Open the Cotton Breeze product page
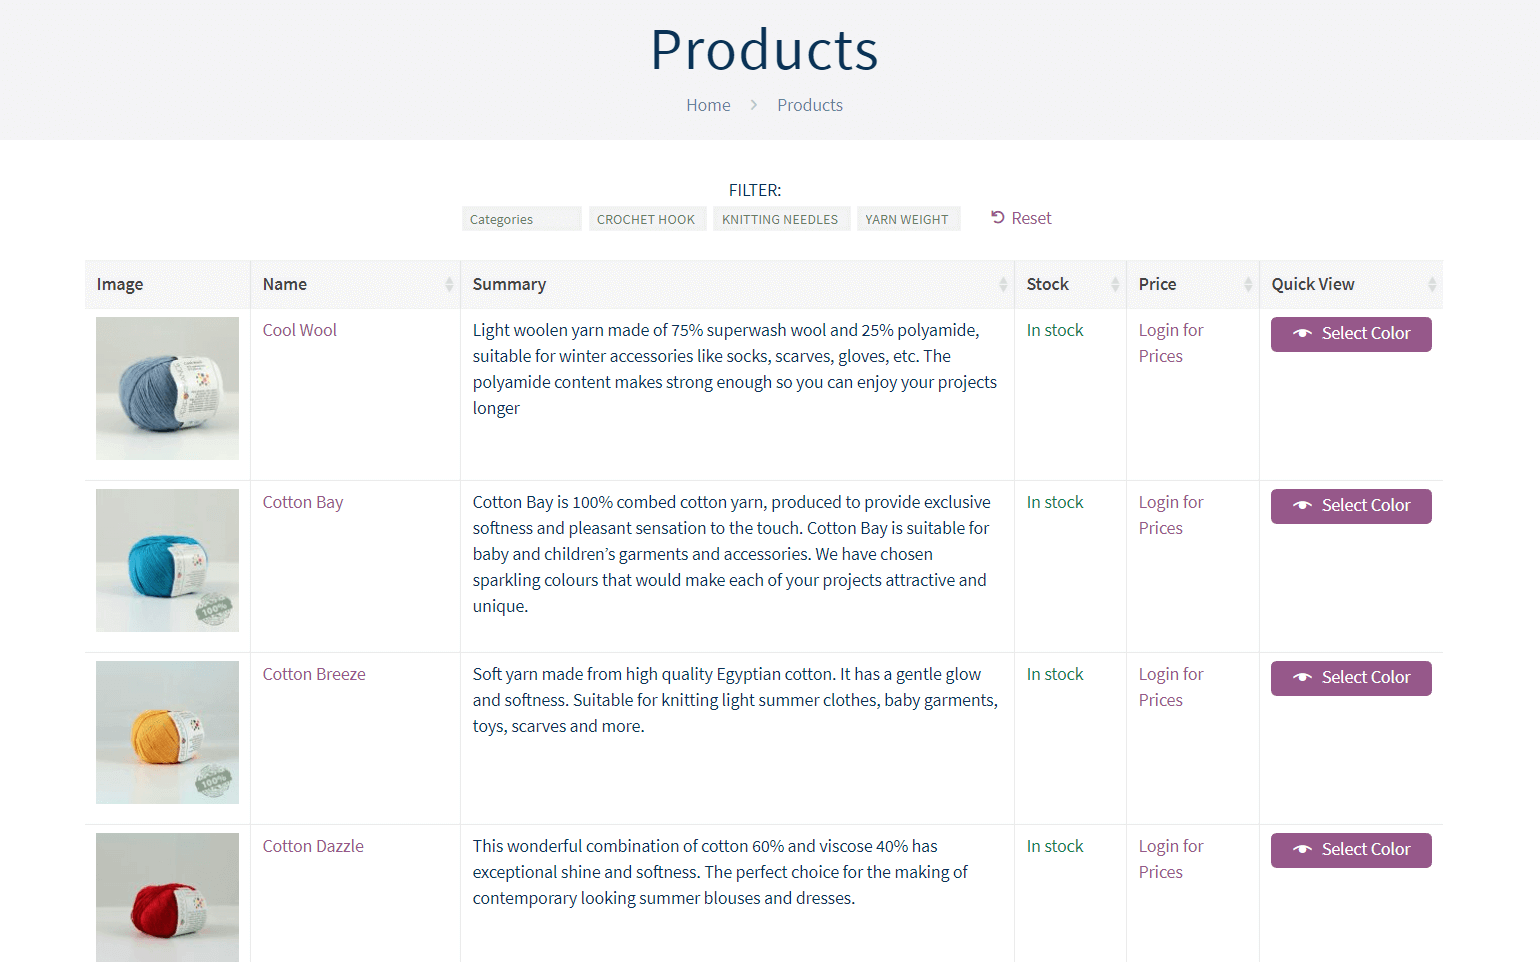 tap(314, 674)
